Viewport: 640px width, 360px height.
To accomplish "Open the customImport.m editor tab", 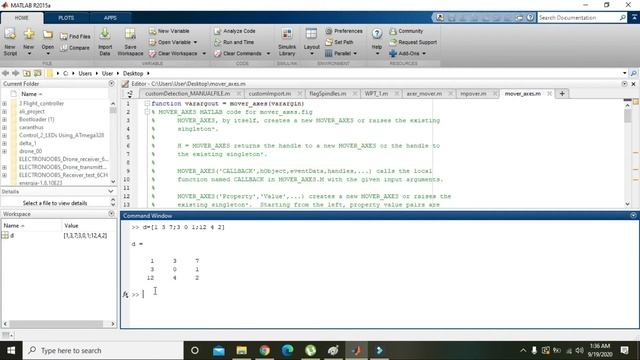I will click(270, 94).
